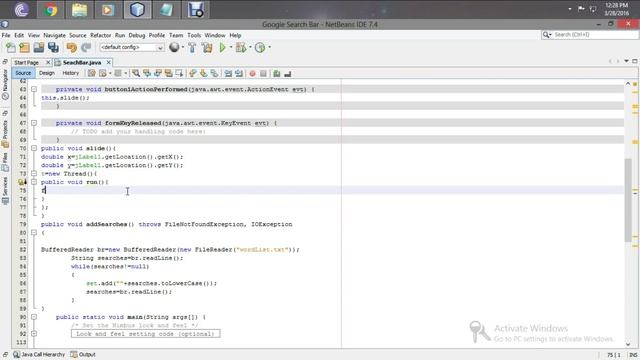640x360 pixels.
Task: Select the SeachBar.java editor tab
Action: pos(82,62)
